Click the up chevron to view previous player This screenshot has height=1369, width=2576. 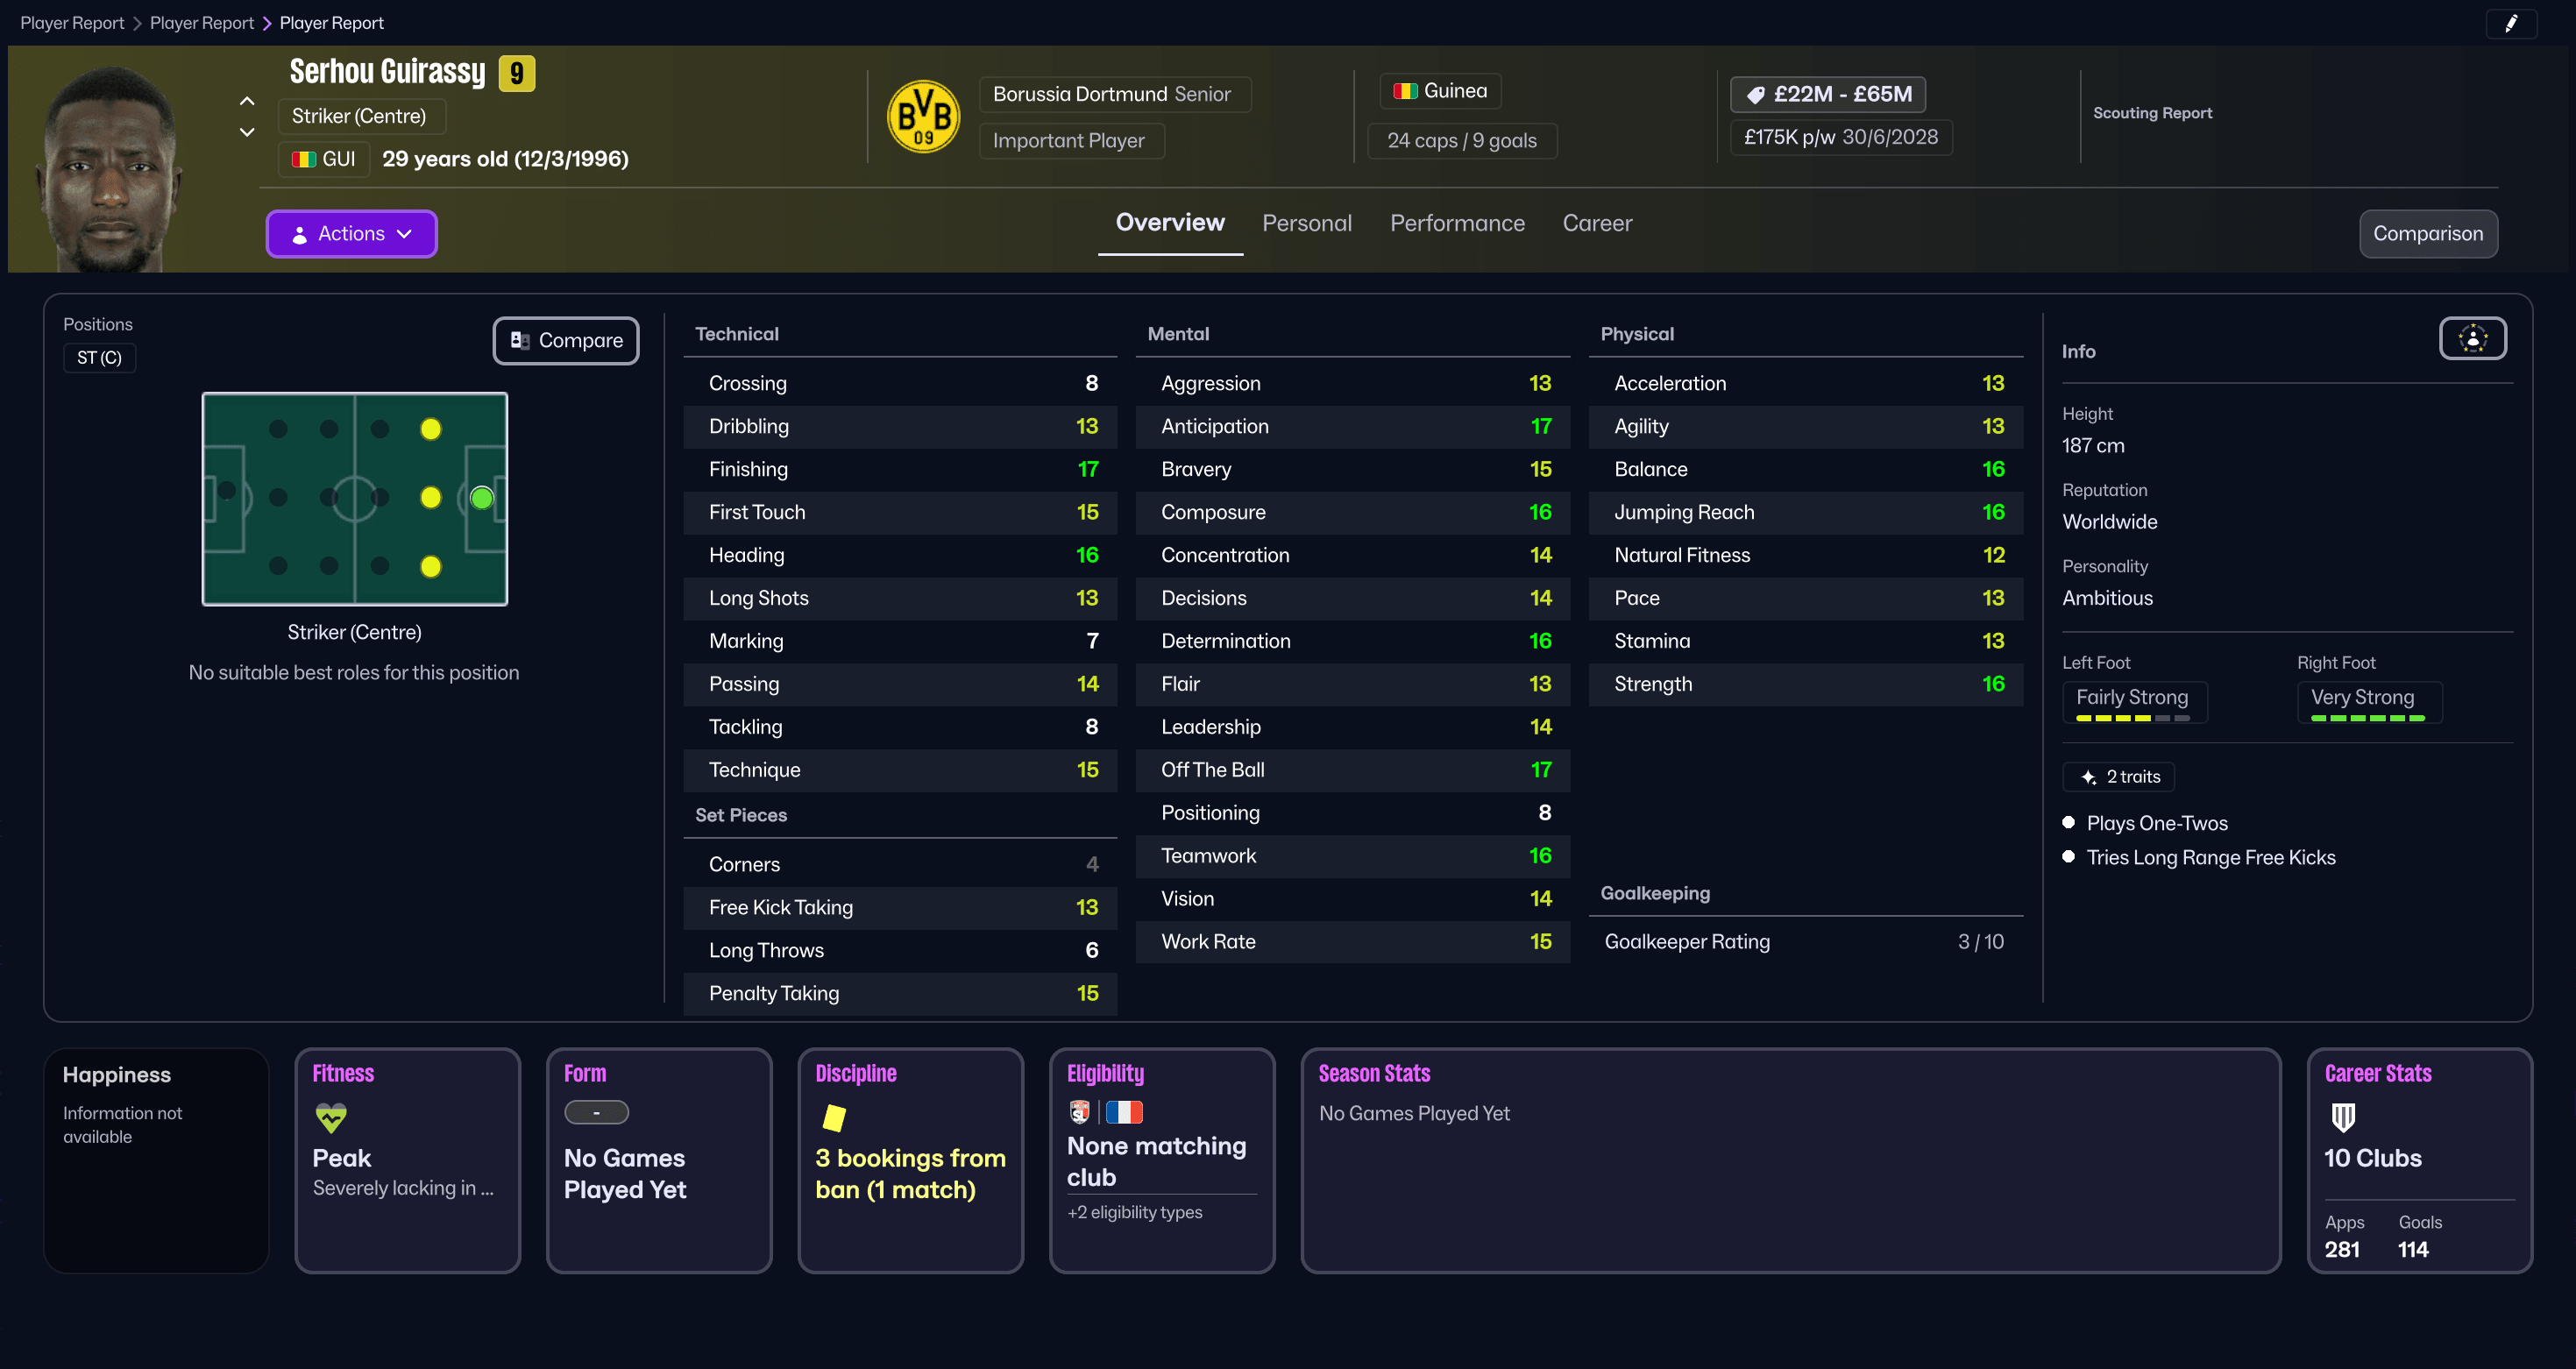point(246,100)
